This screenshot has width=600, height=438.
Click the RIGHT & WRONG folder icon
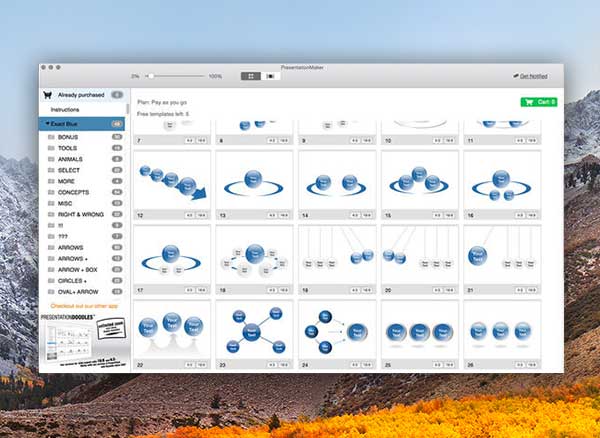[51, 215]
